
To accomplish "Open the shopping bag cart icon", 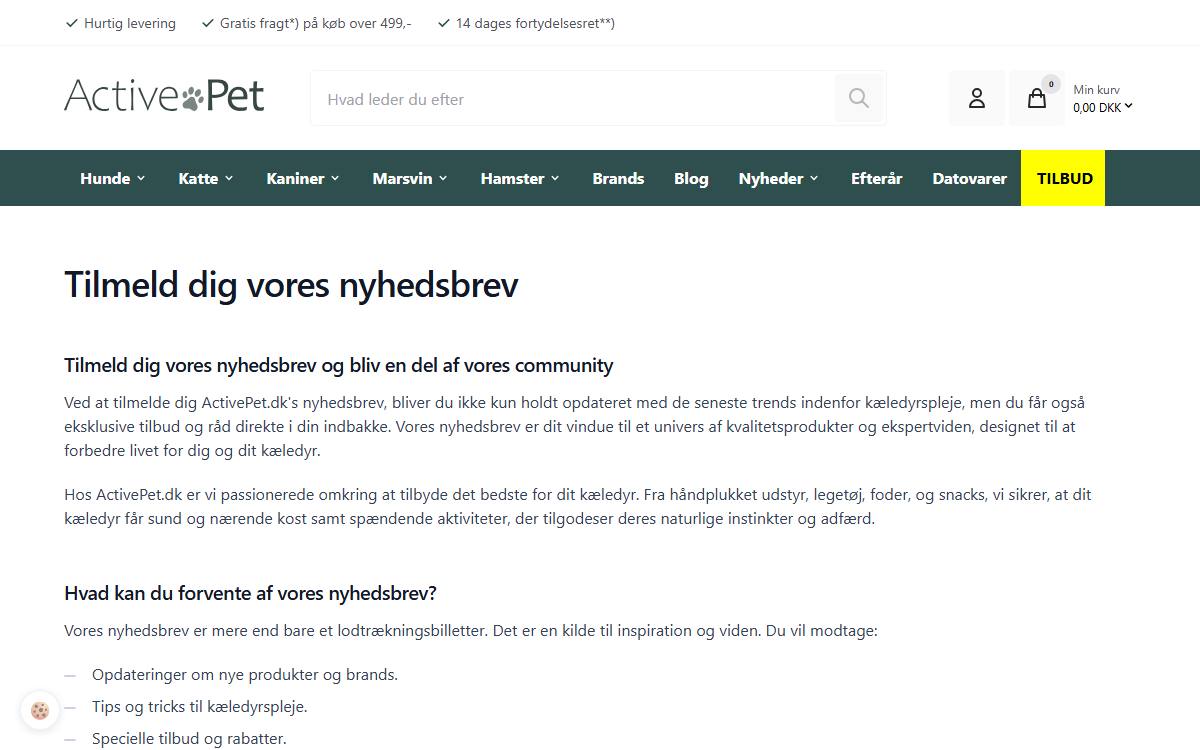I will [1037, 98].
